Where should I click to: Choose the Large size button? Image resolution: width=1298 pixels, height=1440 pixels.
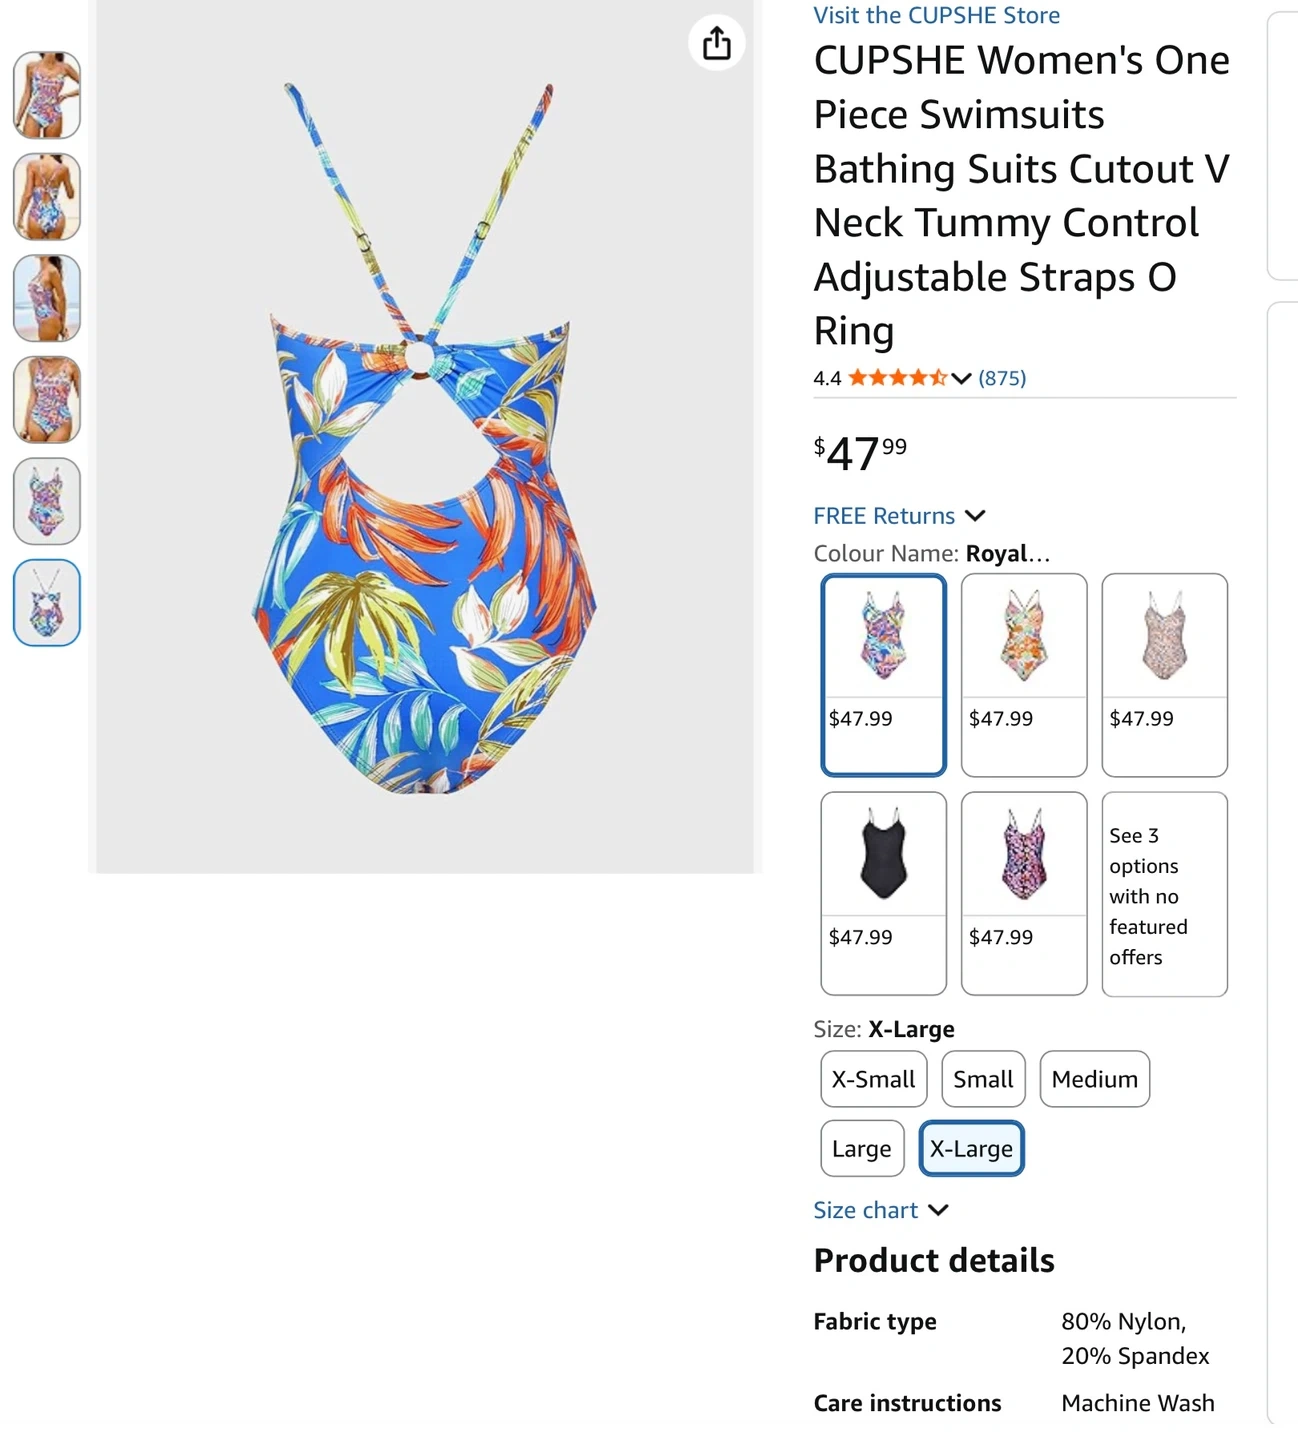click(861, 1149)
